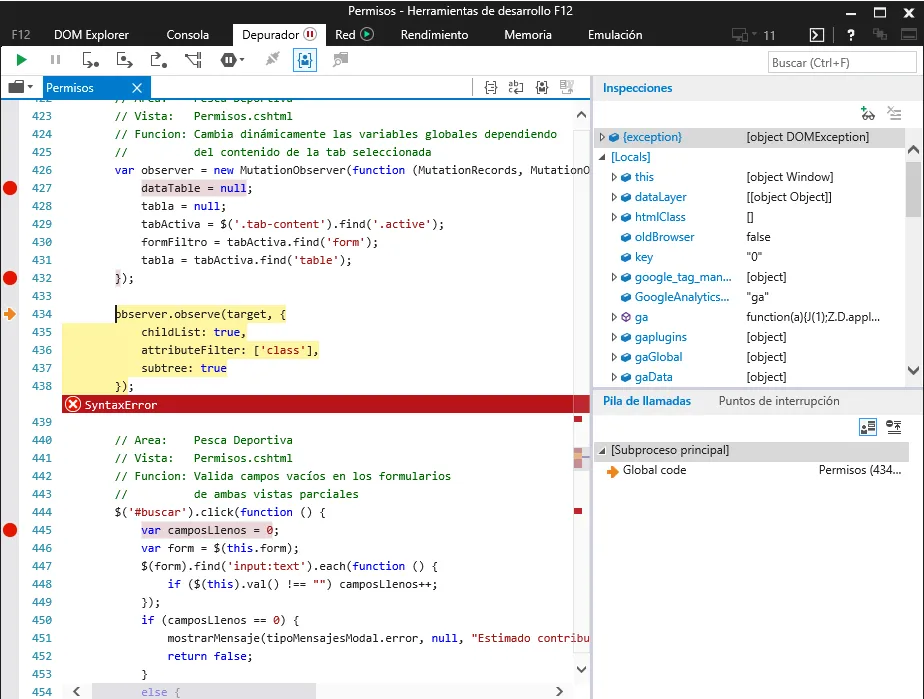
Task: Click the Step Into debugger icon
Action: [x=91, y=61]
